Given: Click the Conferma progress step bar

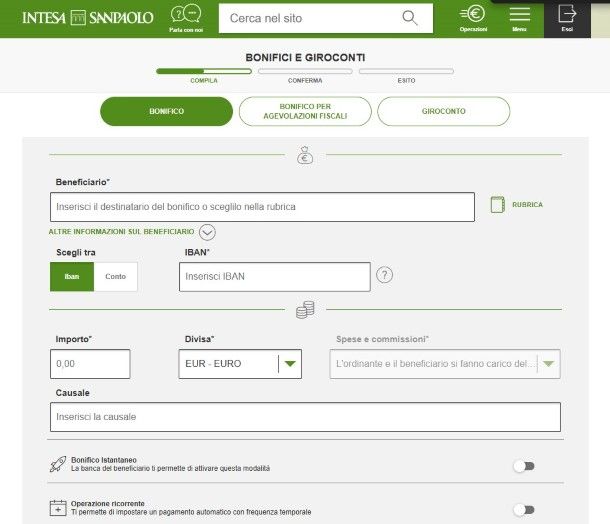Looking at the screenshot, I should pyautogui.click(x=305, y=71).
